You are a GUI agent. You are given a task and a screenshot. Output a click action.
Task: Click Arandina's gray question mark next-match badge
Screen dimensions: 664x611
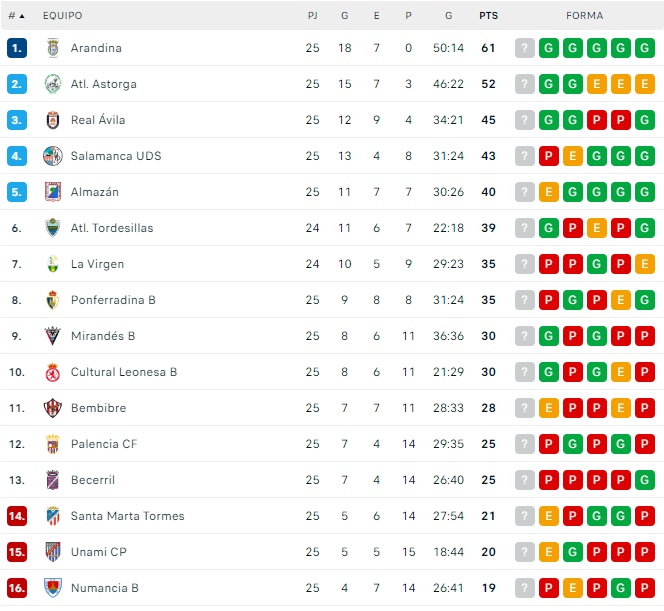pyautogui.click(x=525, y=48)
